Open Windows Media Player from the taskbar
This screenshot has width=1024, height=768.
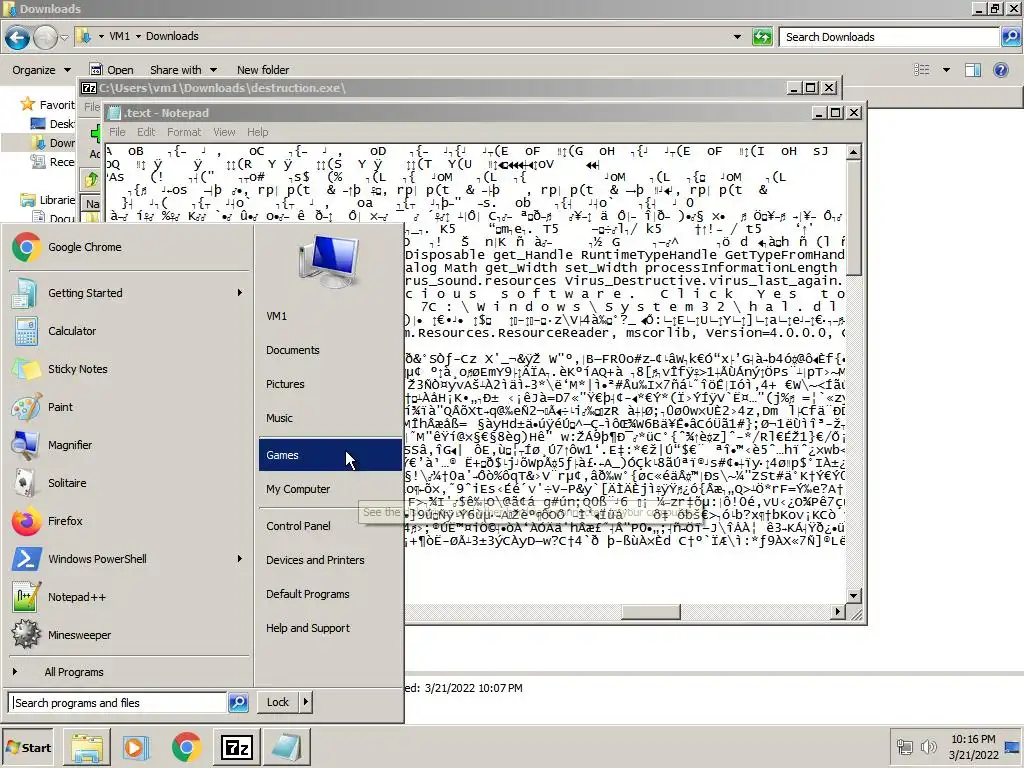136,747
